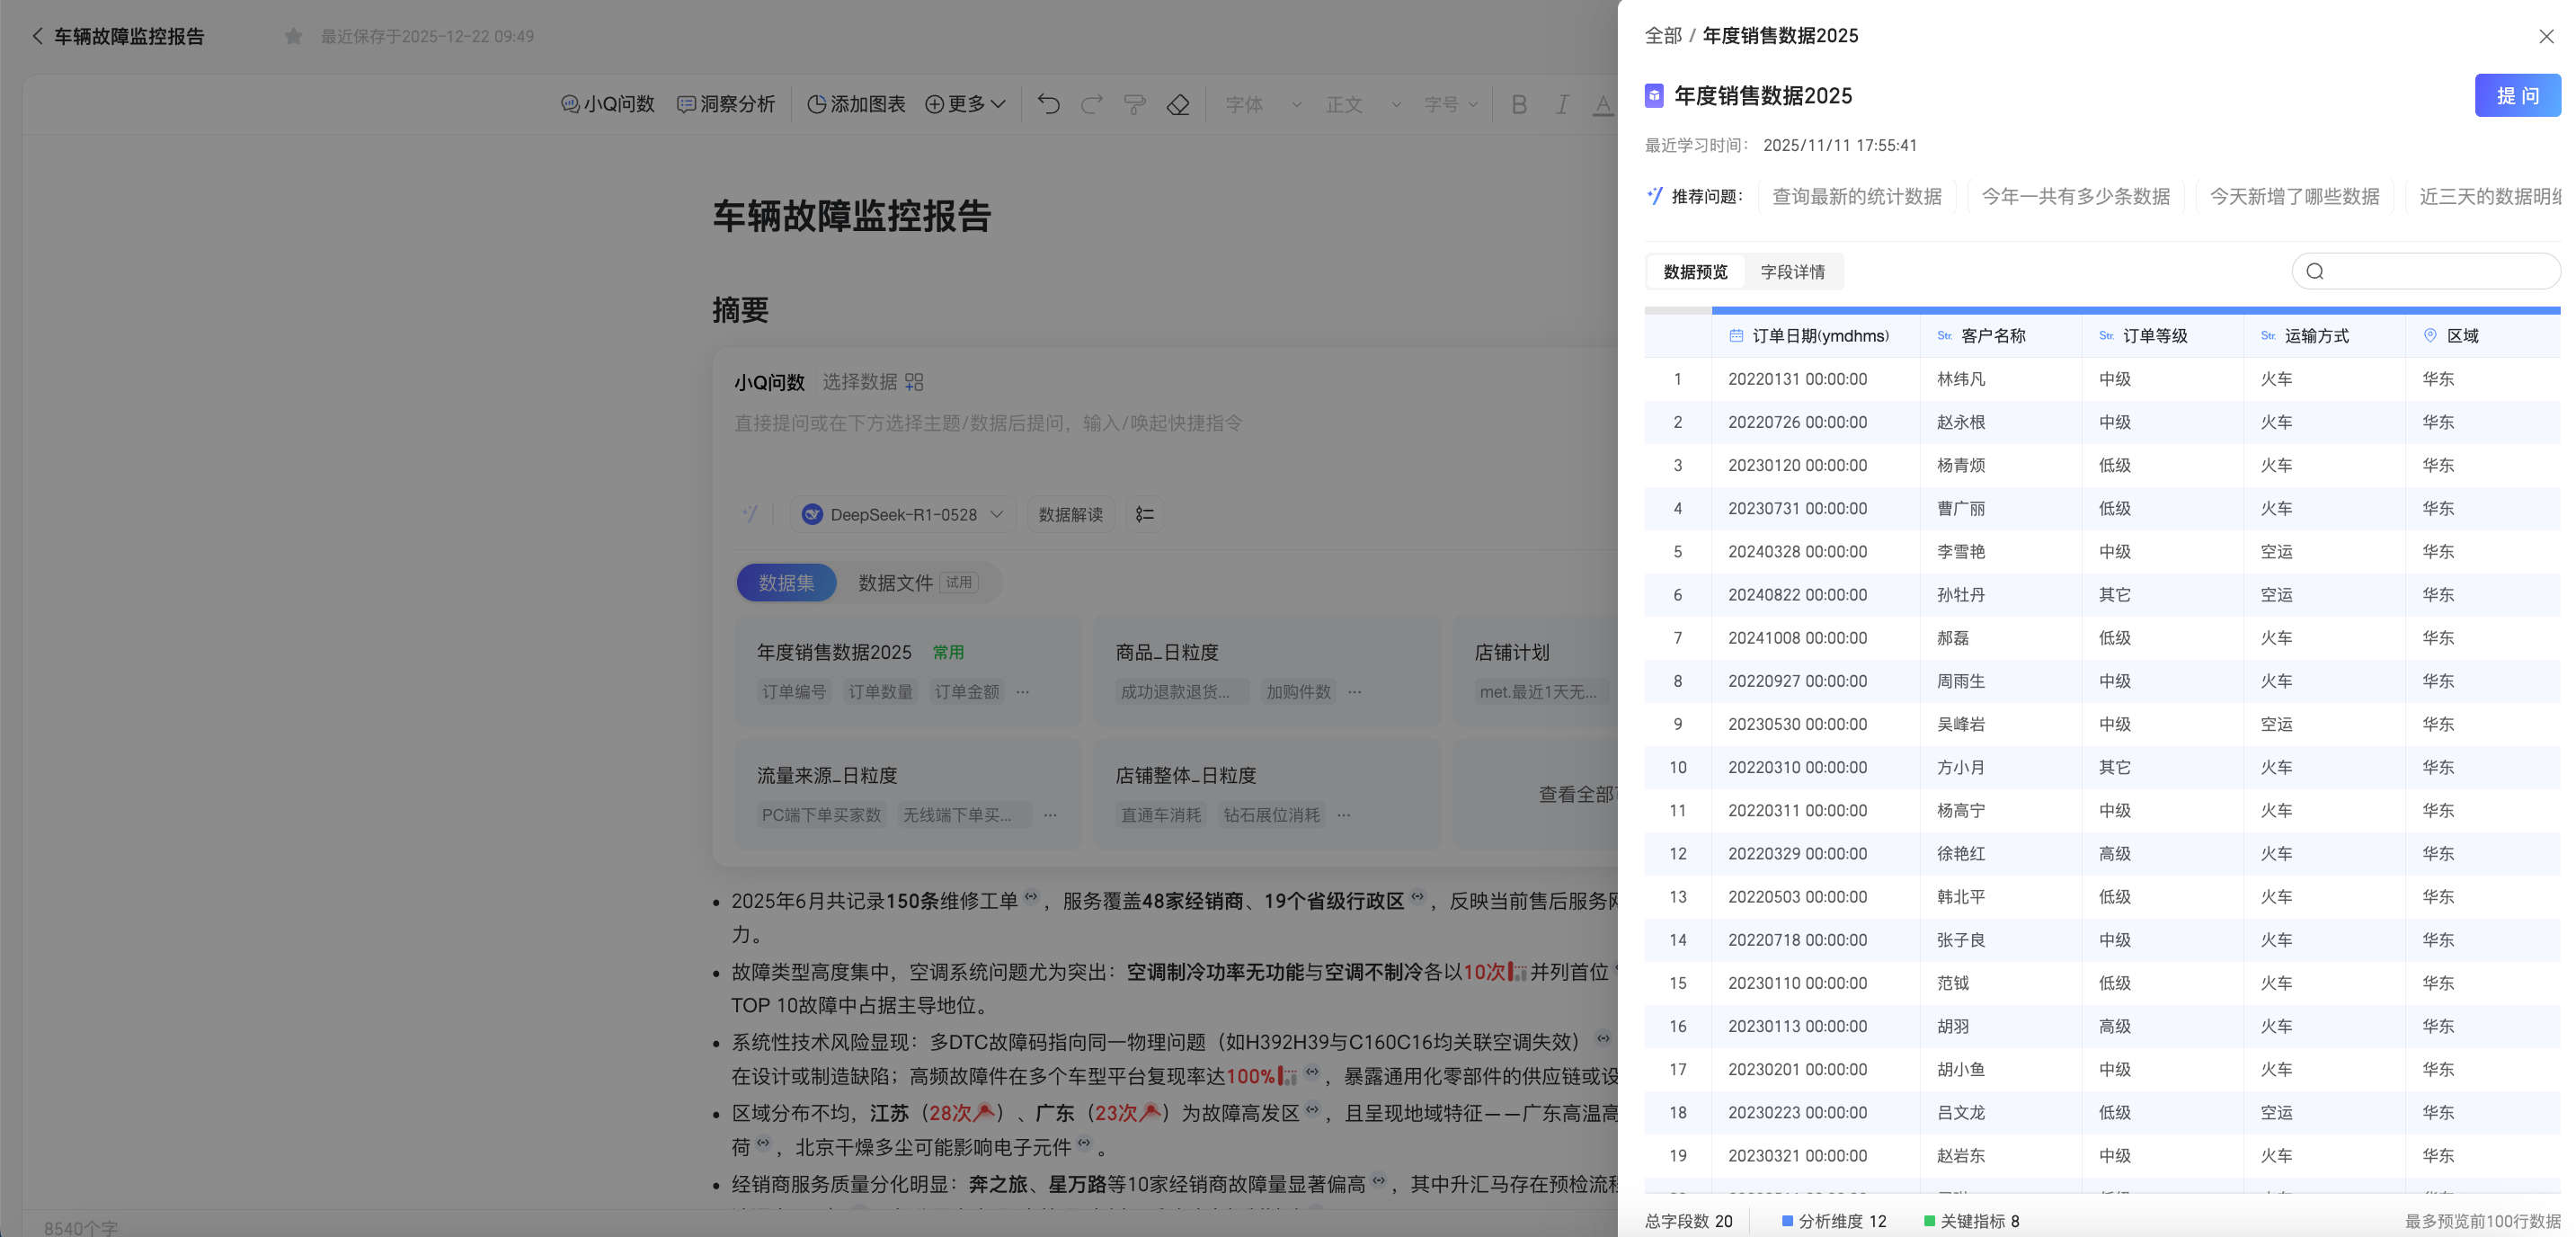Click the redo arrow icon
The width and height of the screenshot is (2576, 1237).
[1091, 104]
